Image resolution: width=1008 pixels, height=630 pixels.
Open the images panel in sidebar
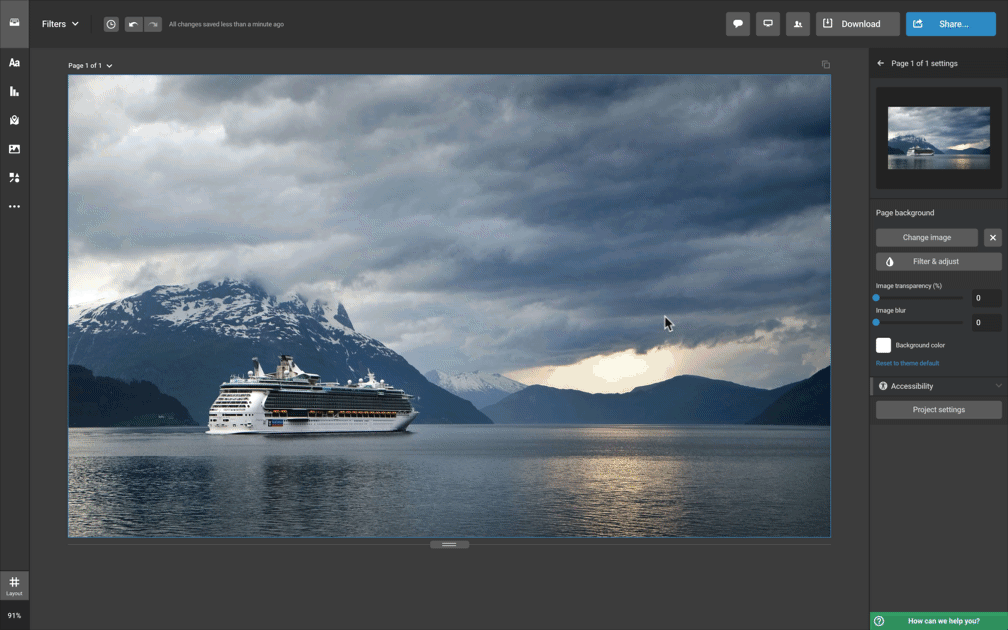click(14, 149)
